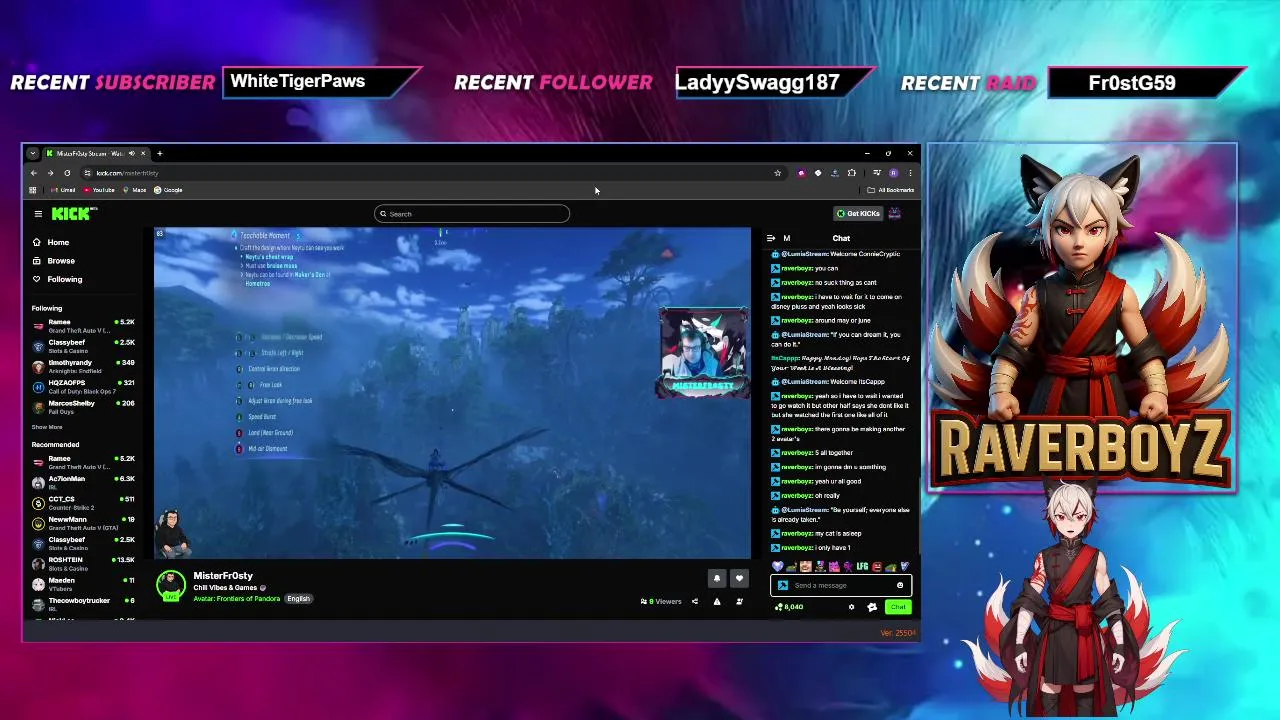Screen dimensions: 1280x720
Task: Open Gmail bookmark
Action: (x=63, y=190)
